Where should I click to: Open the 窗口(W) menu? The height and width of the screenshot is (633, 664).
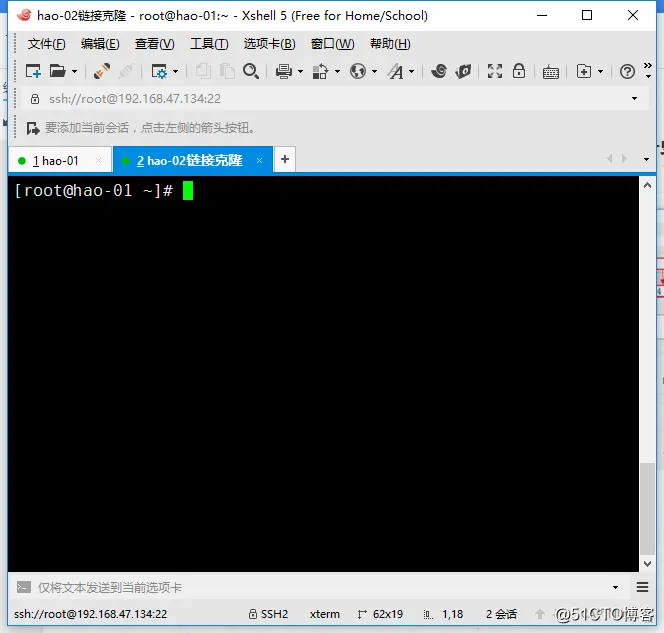[x=332, y=44]
